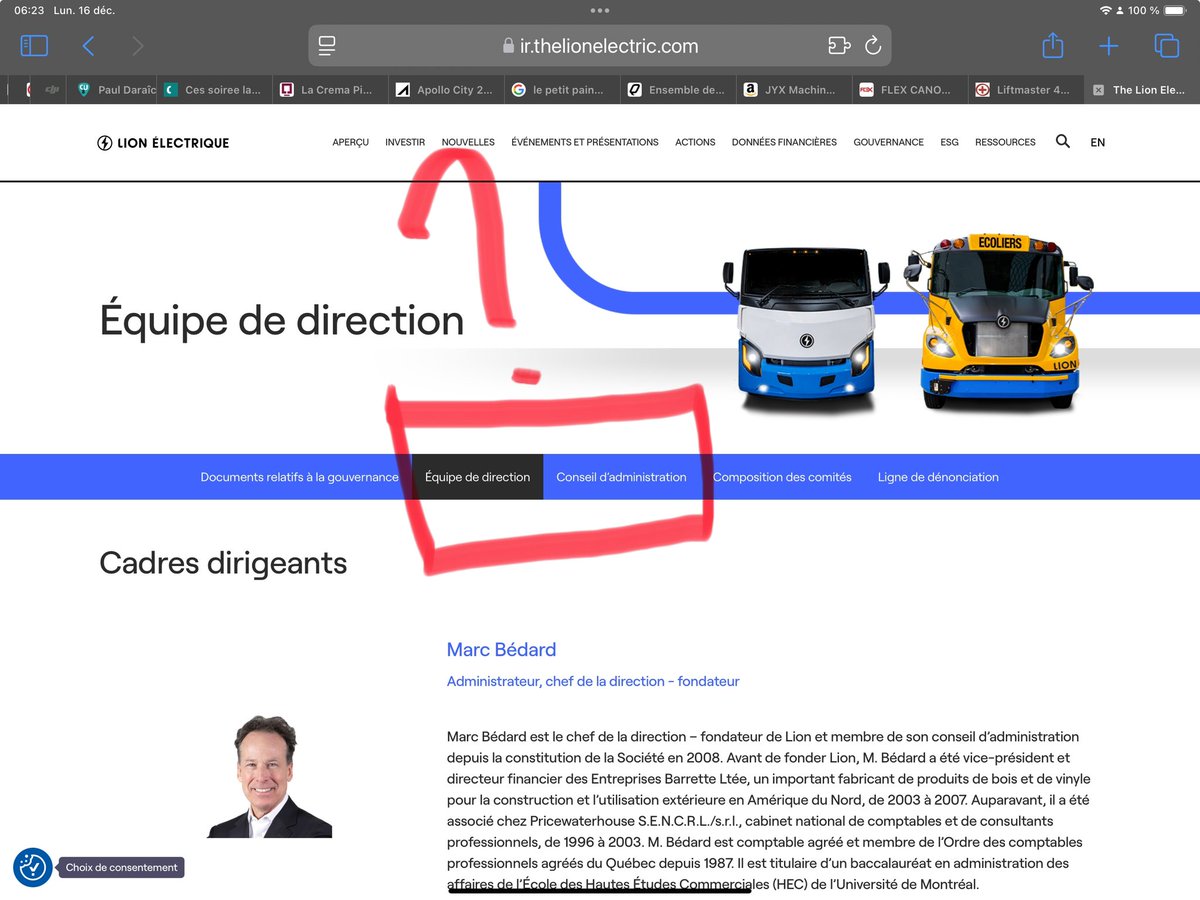
Task: Switch to the FLEX CANO tab
Action: 910,90
